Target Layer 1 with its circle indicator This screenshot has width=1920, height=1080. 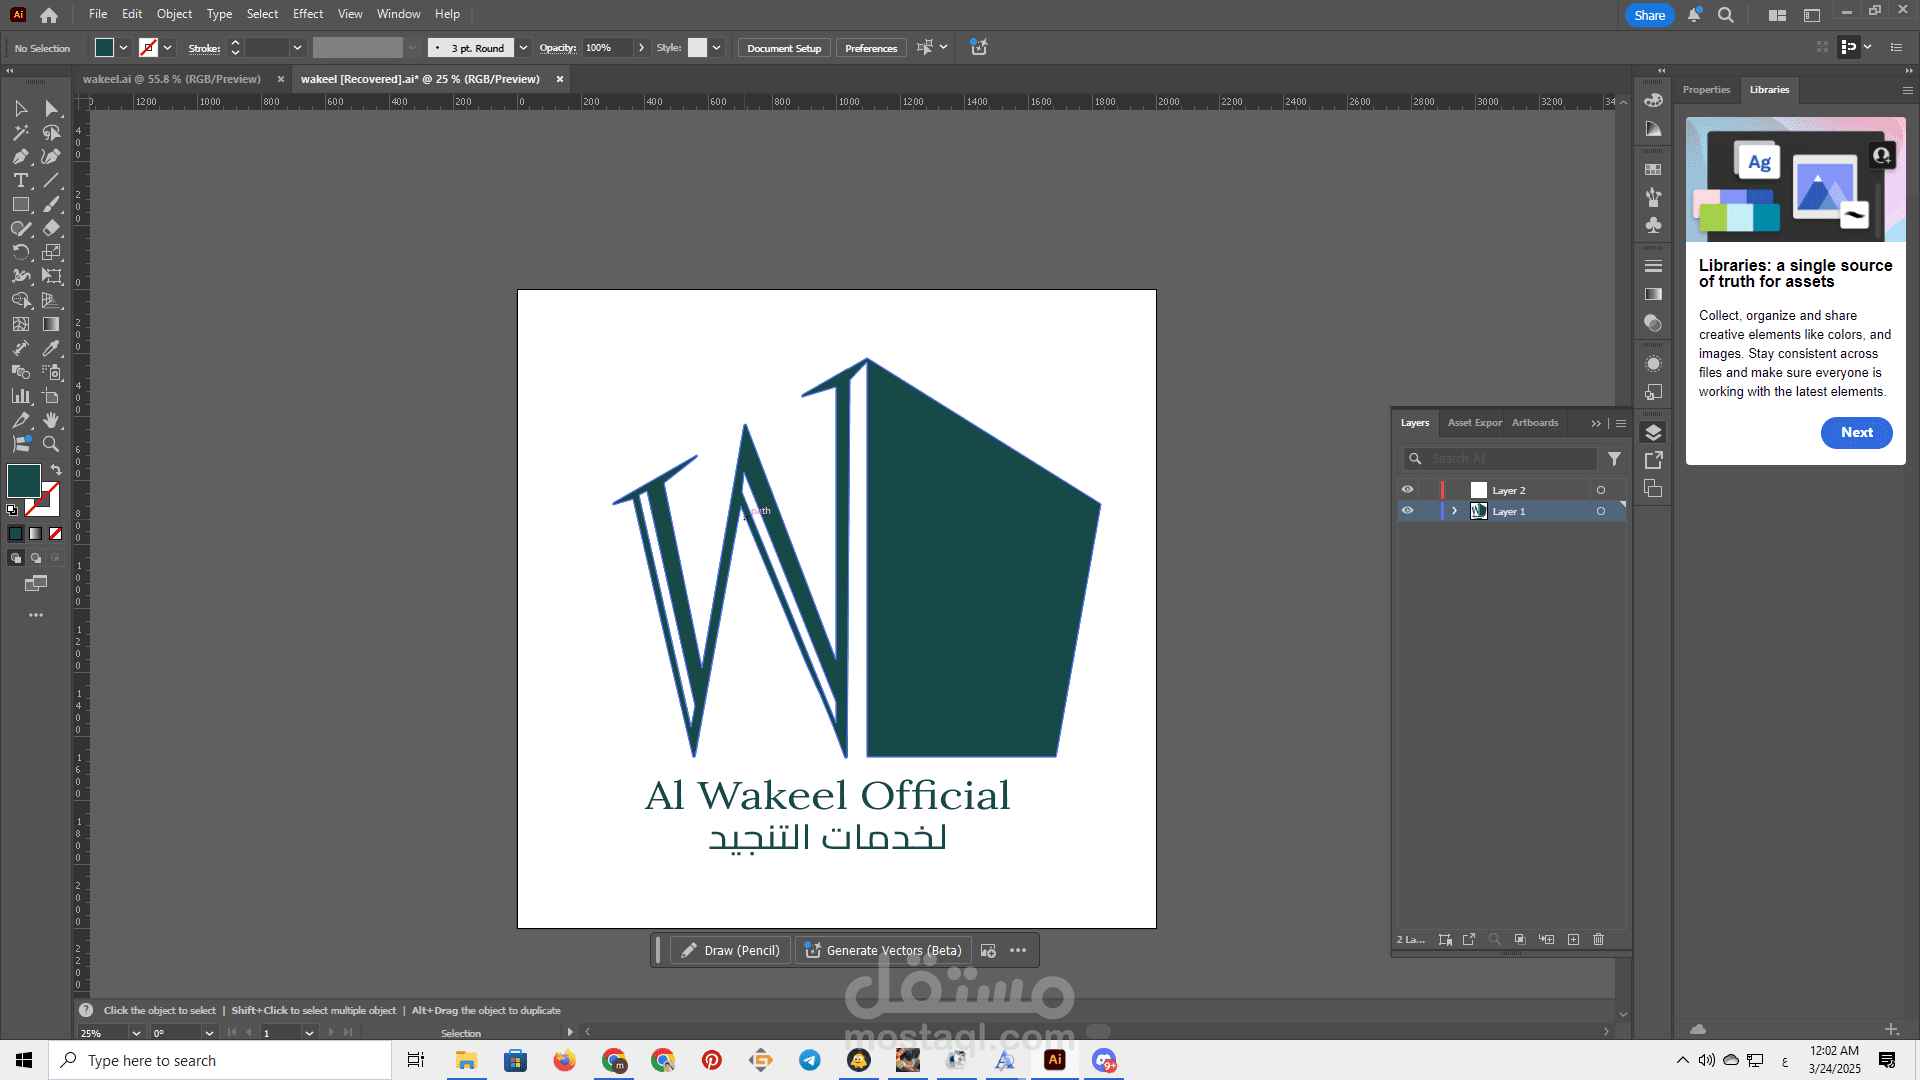(x=1601, y=511)
